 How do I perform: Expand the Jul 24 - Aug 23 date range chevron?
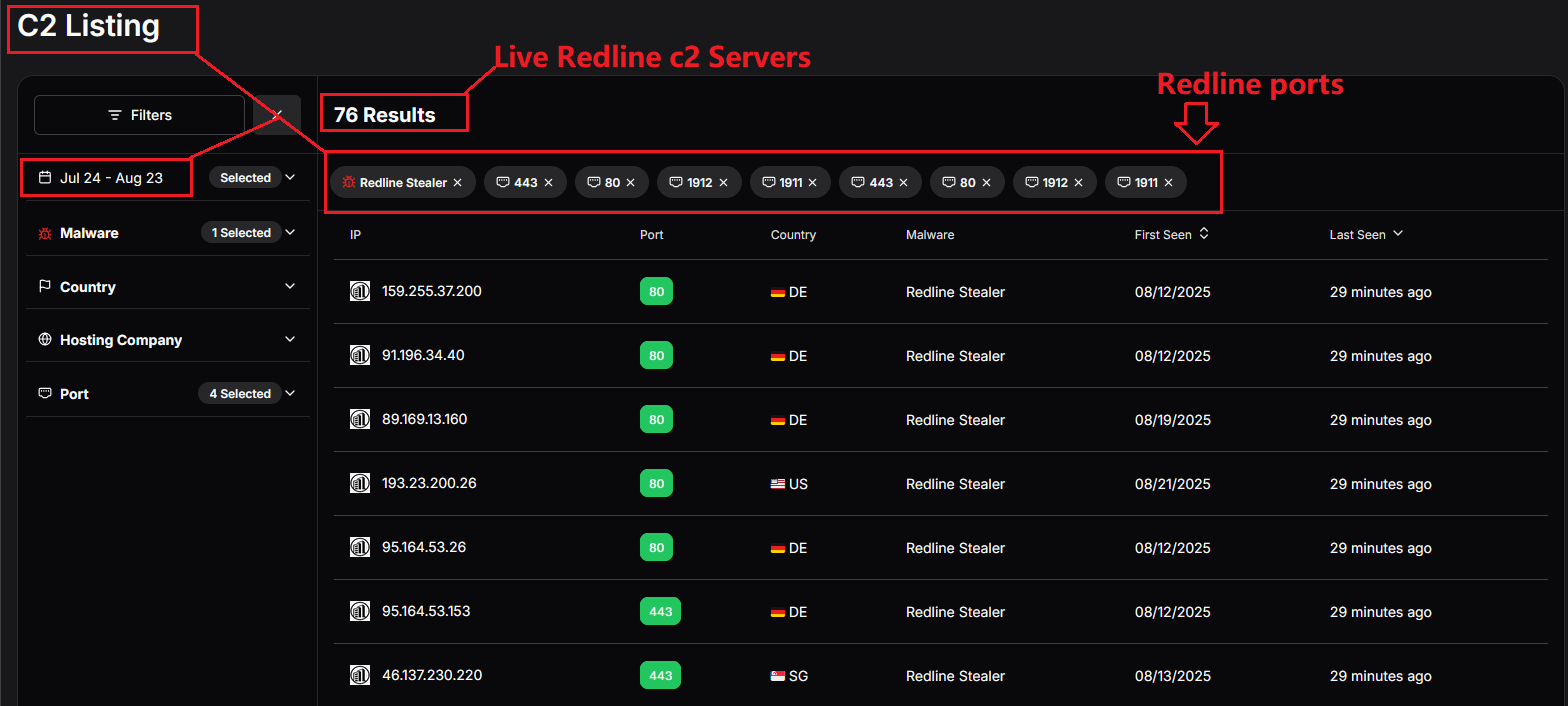(290, 178)
